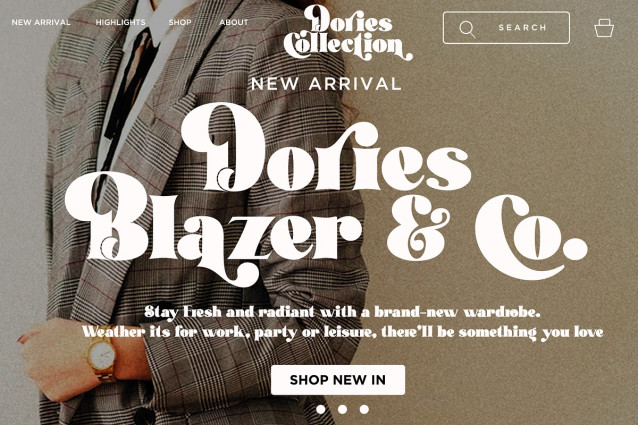
Task: Click the SHOP NEW IN button
Action: click(338, 380)
